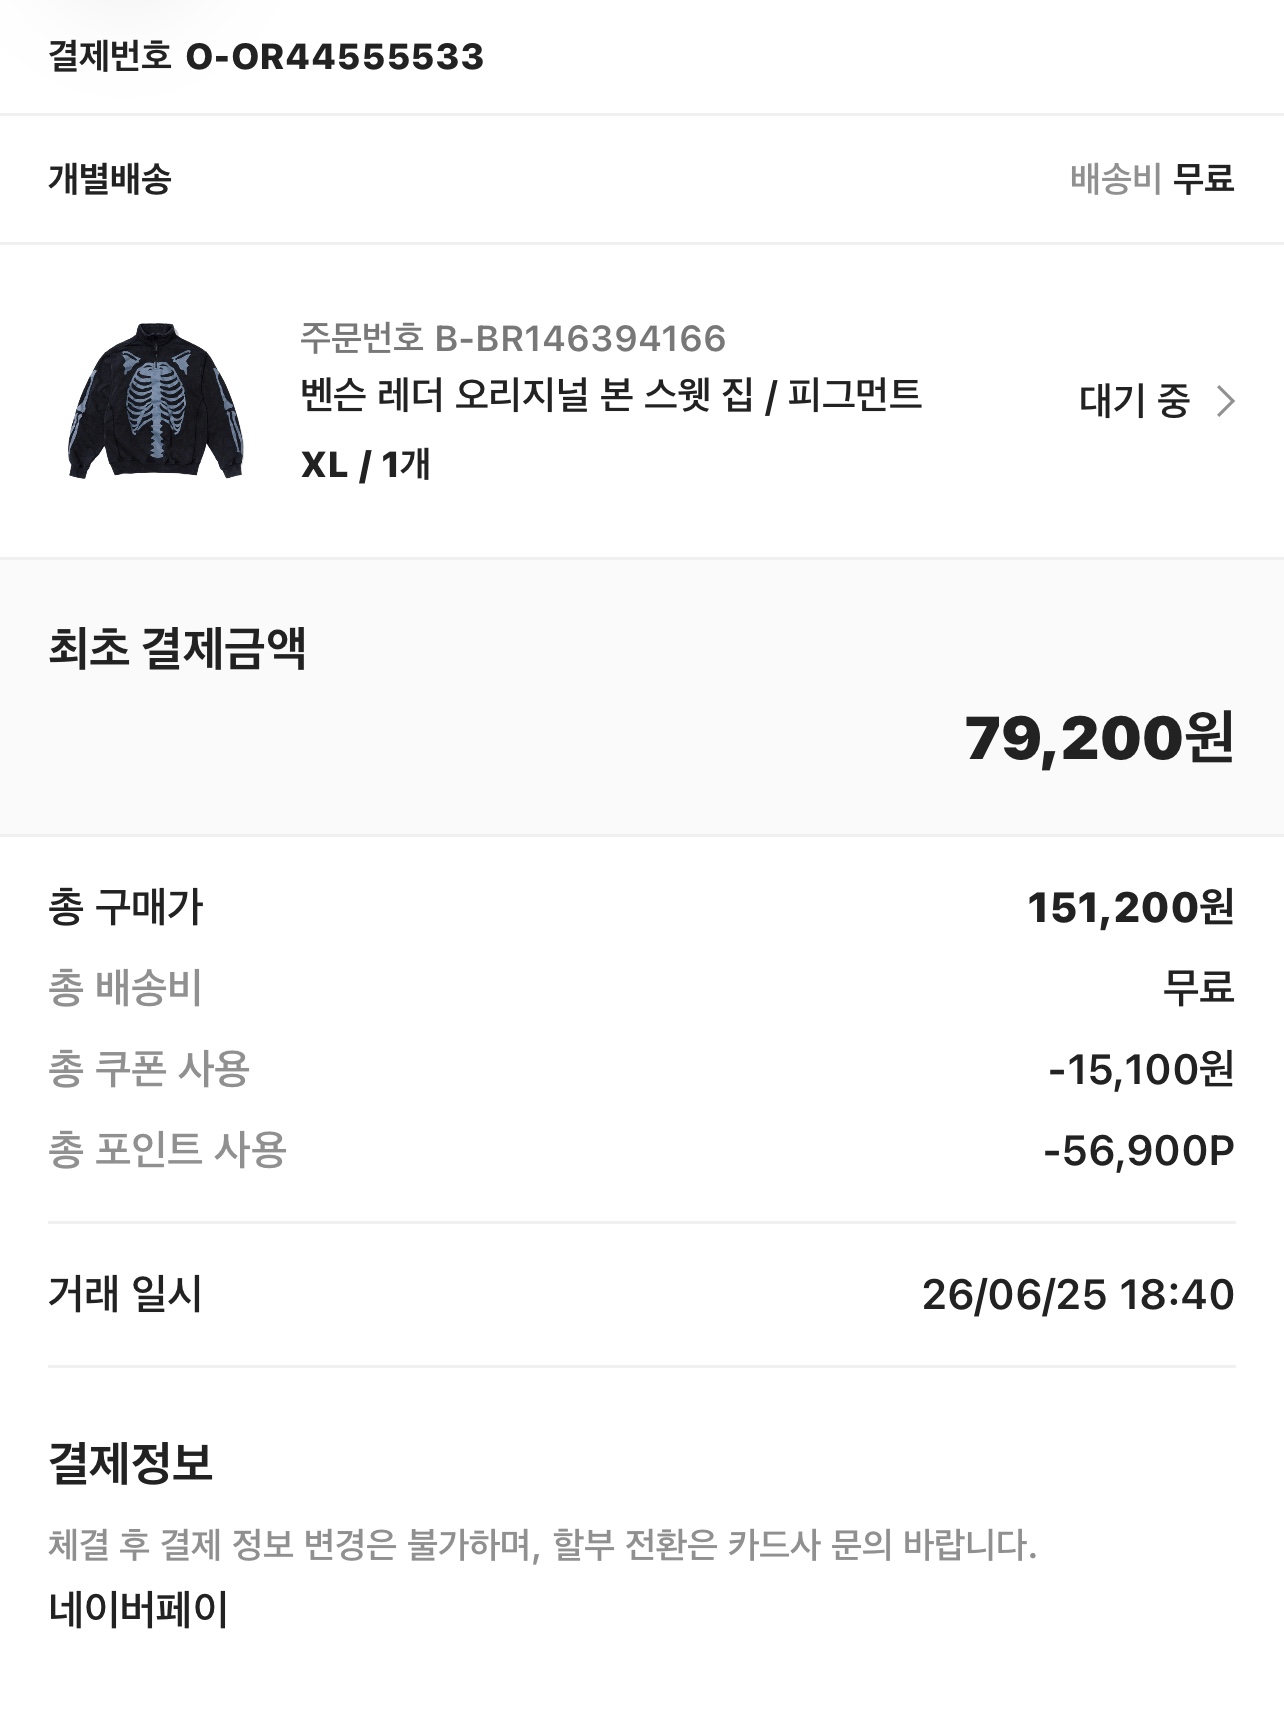Tap the 총 쿠폰 사용 row

(x=642, y=1069)
